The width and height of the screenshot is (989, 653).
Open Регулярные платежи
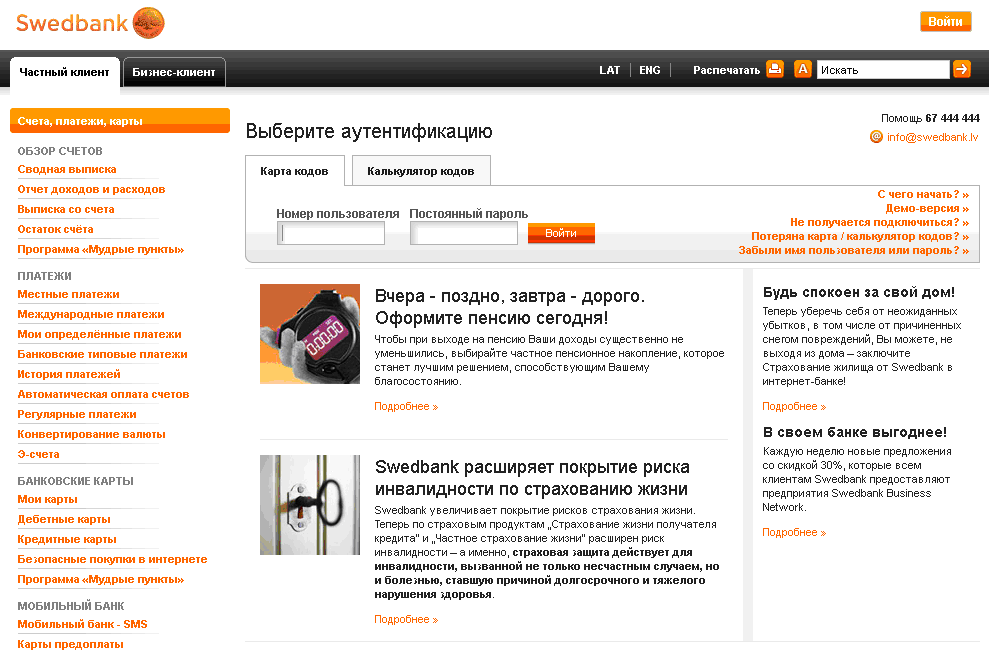point(77,415)
